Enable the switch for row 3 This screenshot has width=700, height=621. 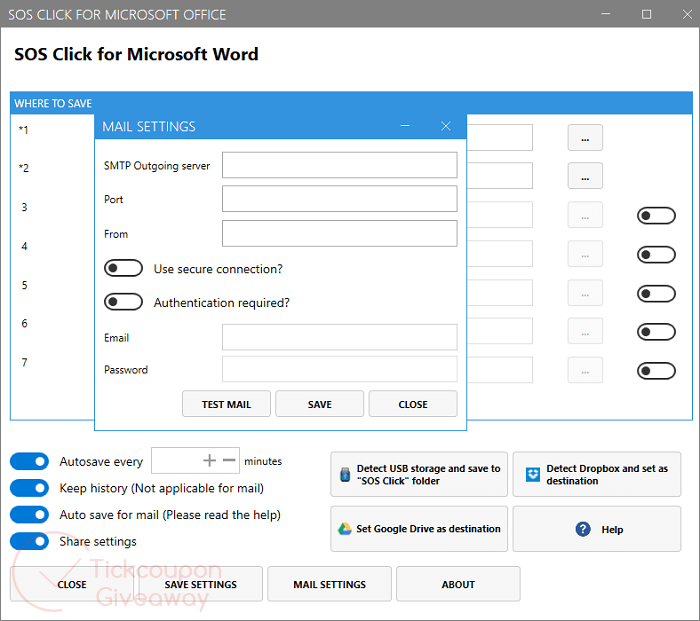point(656,216)
